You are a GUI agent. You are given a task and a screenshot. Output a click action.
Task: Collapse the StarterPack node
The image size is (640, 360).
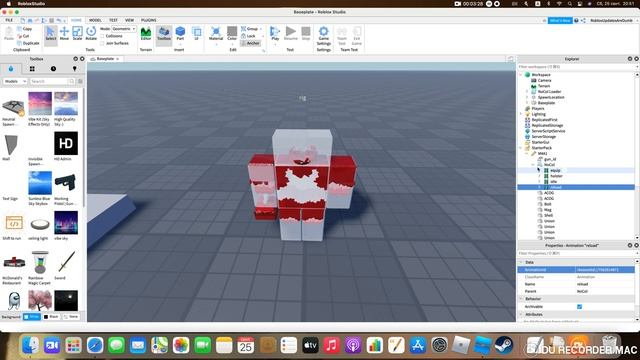point(521,148)
